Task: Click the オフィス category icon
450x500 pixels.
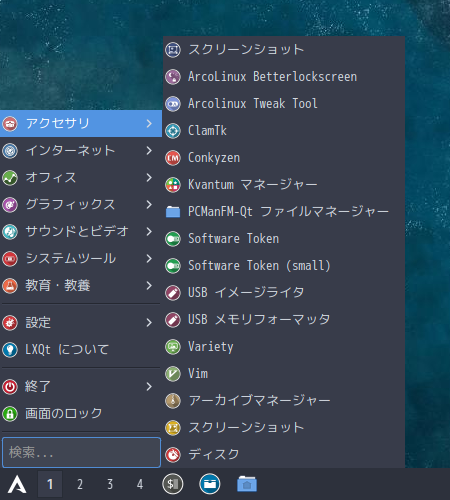Action: tap(10, 178)
